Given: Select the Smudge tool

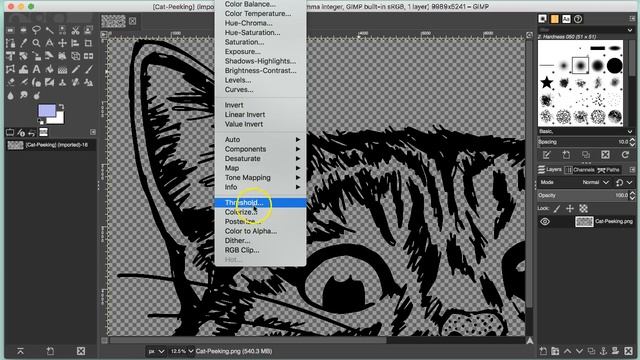Looking at the screenshot, I should pos(23,96).
